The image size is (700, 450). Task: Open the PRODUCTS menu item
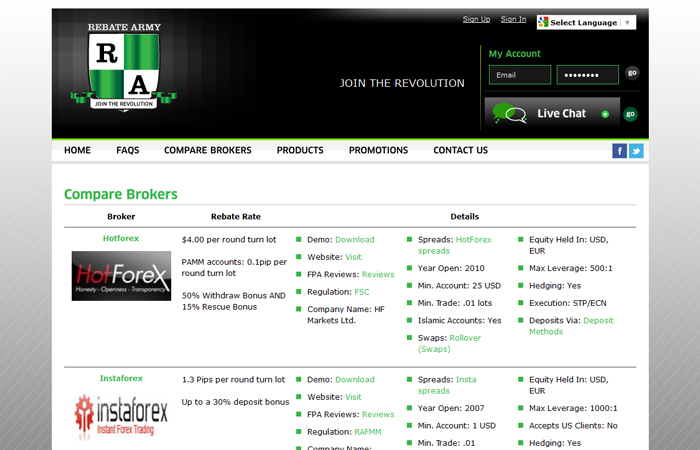300,150
